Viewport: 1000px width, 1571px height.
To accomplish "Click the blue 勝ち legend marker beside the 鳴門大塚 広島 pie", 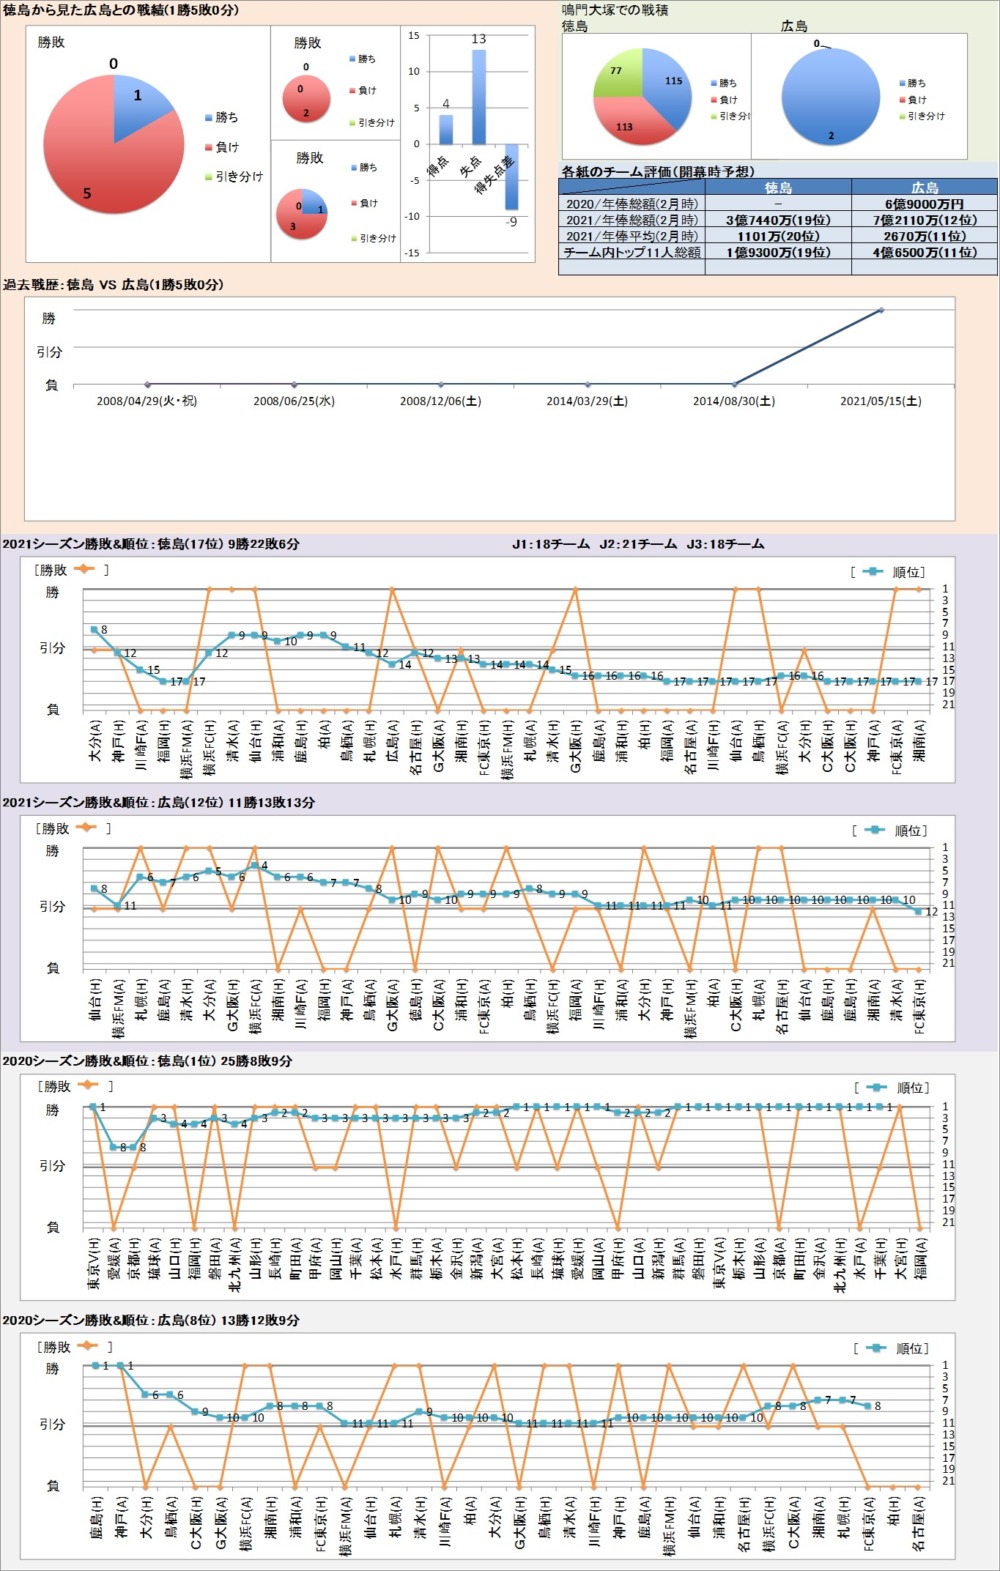I will coord(902,84).
